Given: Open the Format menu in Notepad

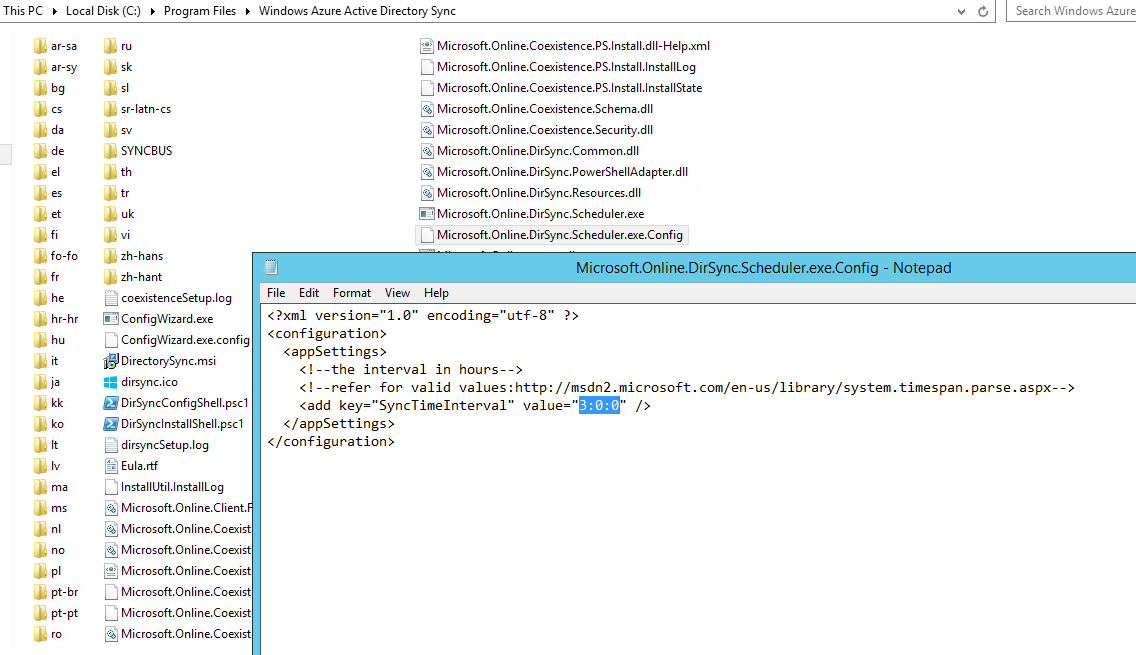Looking at the screenshot, I should pos(352,293).
